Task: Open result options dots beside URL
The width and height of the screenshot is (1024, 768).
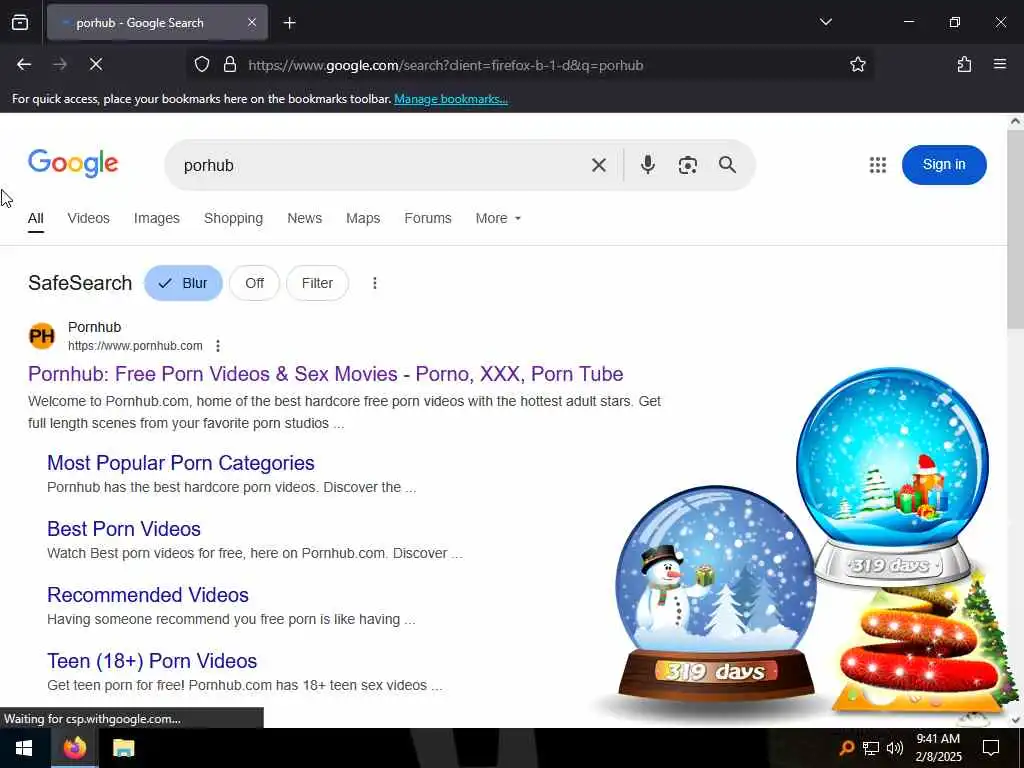Action: click(218, 345)
